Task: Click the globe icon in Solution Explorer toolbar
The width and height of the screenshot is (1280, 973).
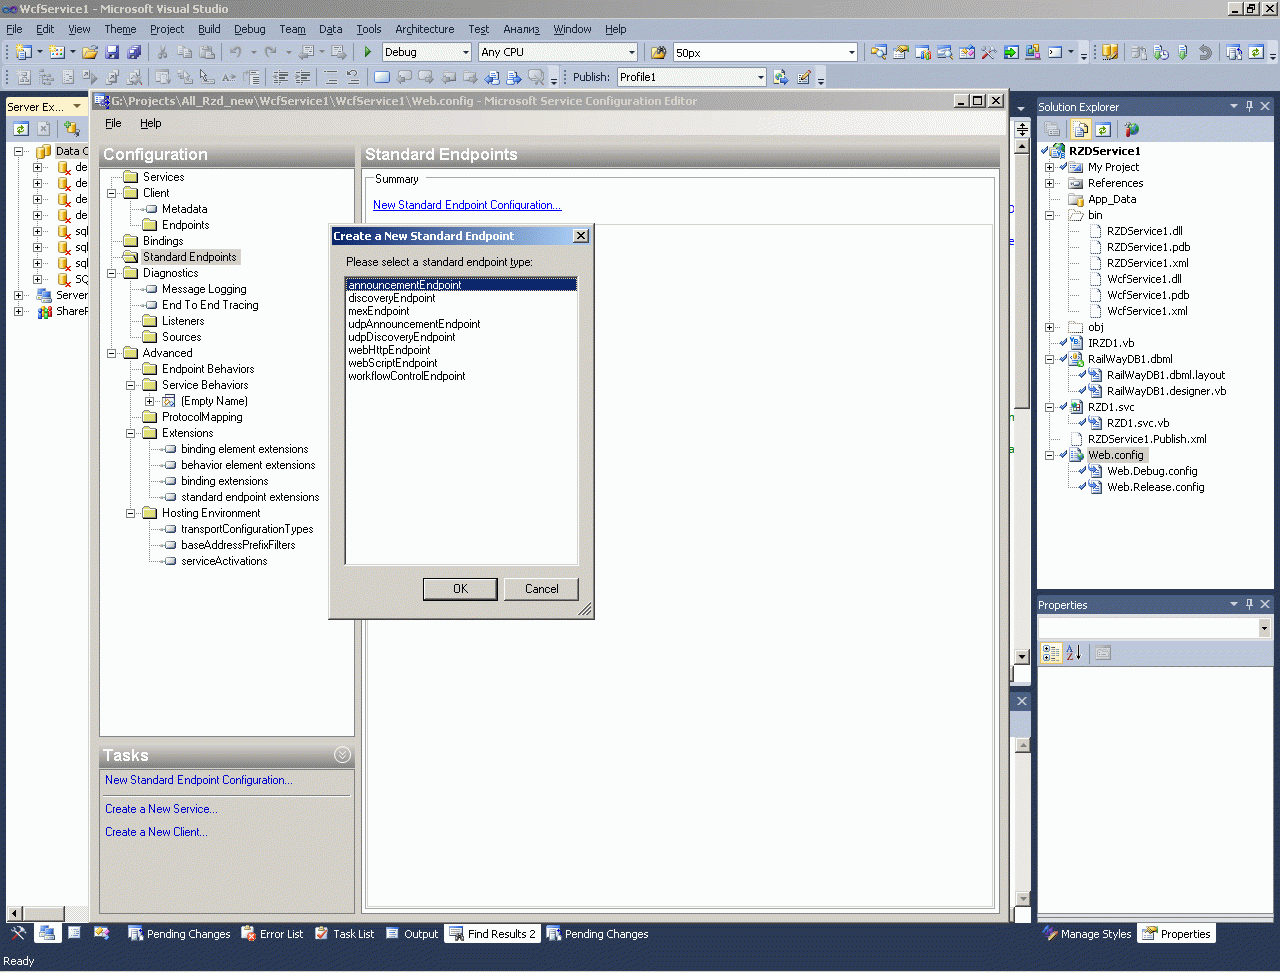Action: pyautogui.click(x=1131, y=129)
